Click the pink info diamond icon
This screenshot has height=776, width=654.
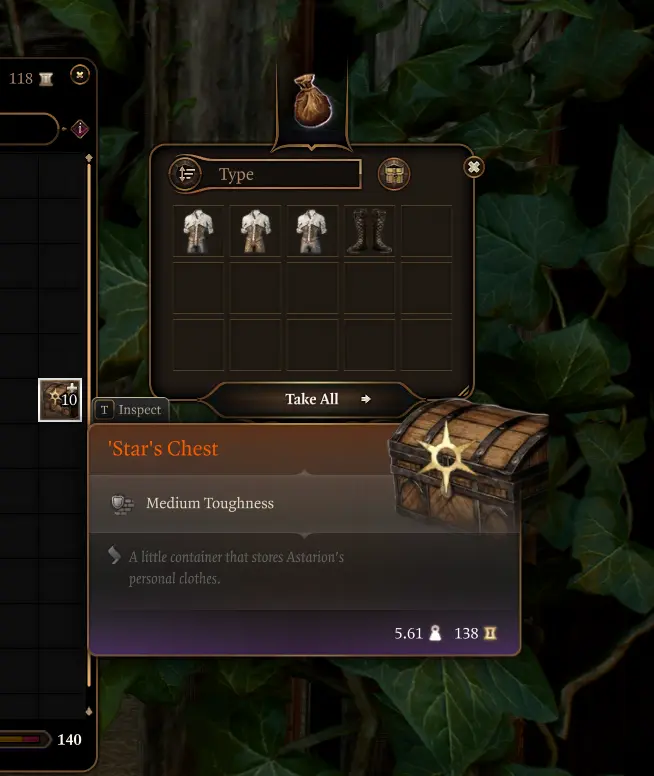(x=80, y=129)
